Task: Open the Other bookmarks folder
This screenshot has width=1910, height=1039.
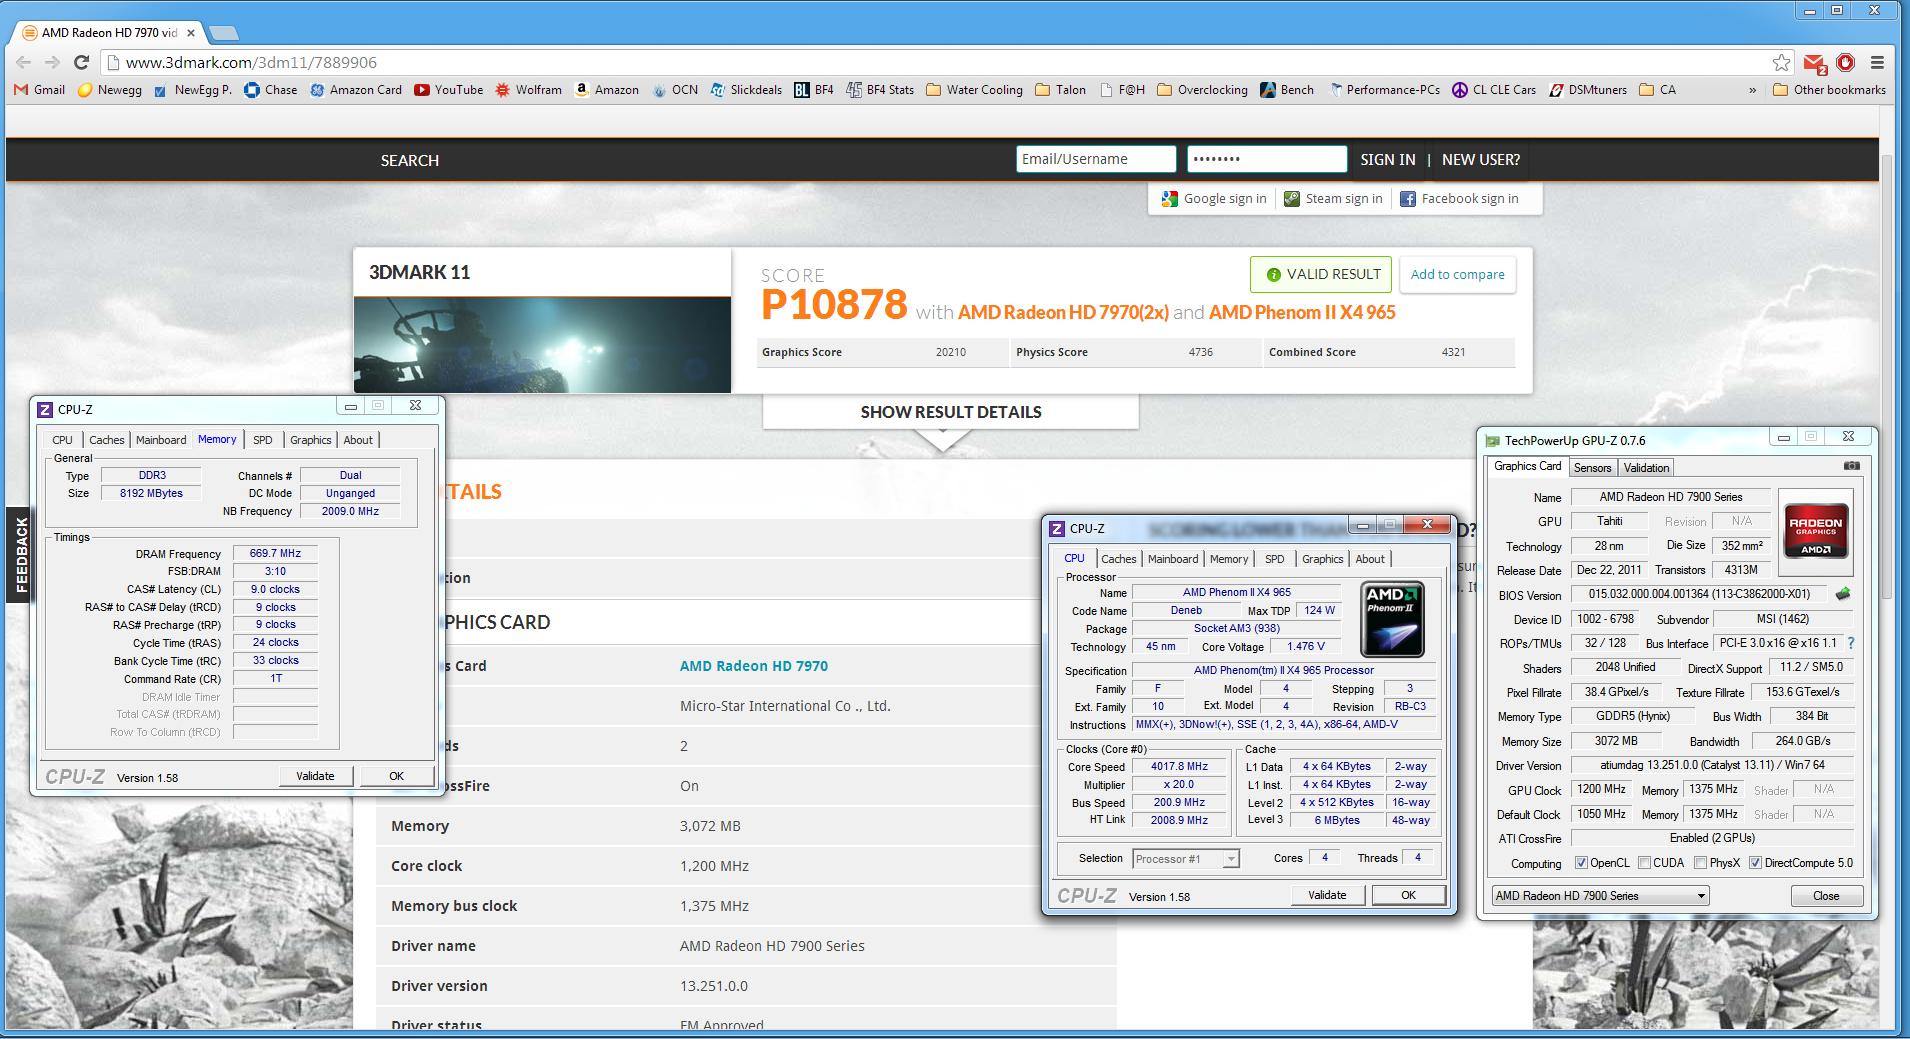Action: pyautogui.click(x=1829, y=90)
